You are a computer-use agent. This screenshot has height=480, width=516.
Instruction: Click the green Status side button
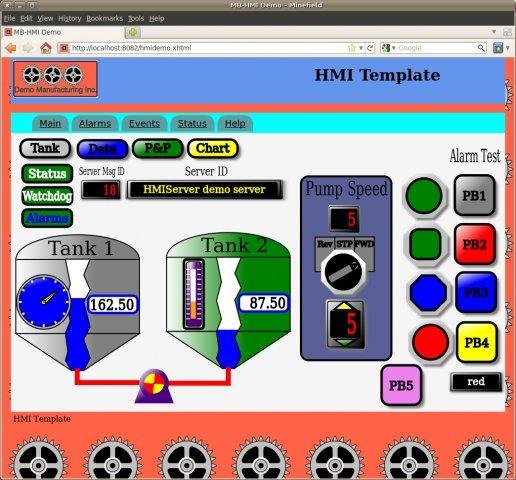47,173
